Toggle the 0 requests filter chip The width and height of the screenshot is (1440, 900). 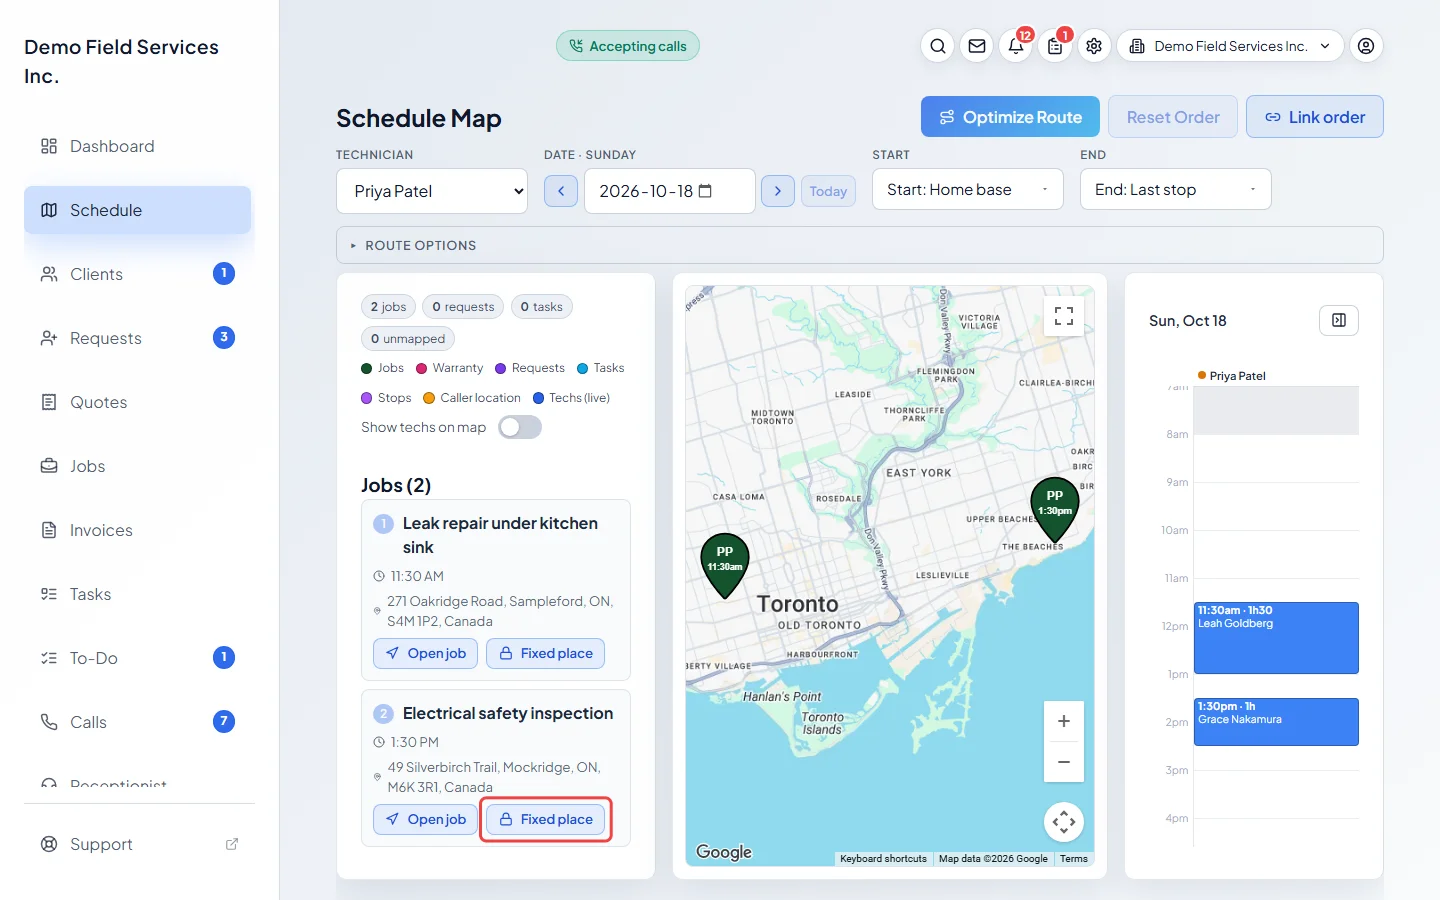pyautogui.click(x=463, y=307)
